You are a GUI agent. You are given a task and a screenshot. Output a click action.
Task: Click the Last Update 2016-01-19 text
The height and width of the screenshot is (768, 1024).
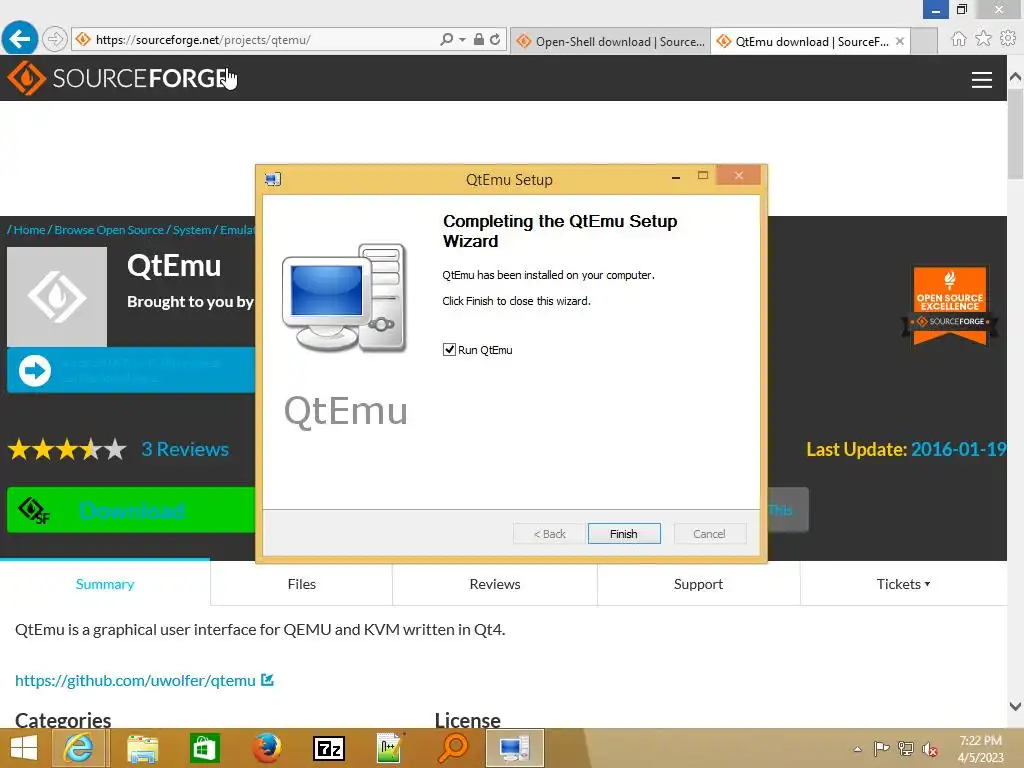[x=906, y=449]
